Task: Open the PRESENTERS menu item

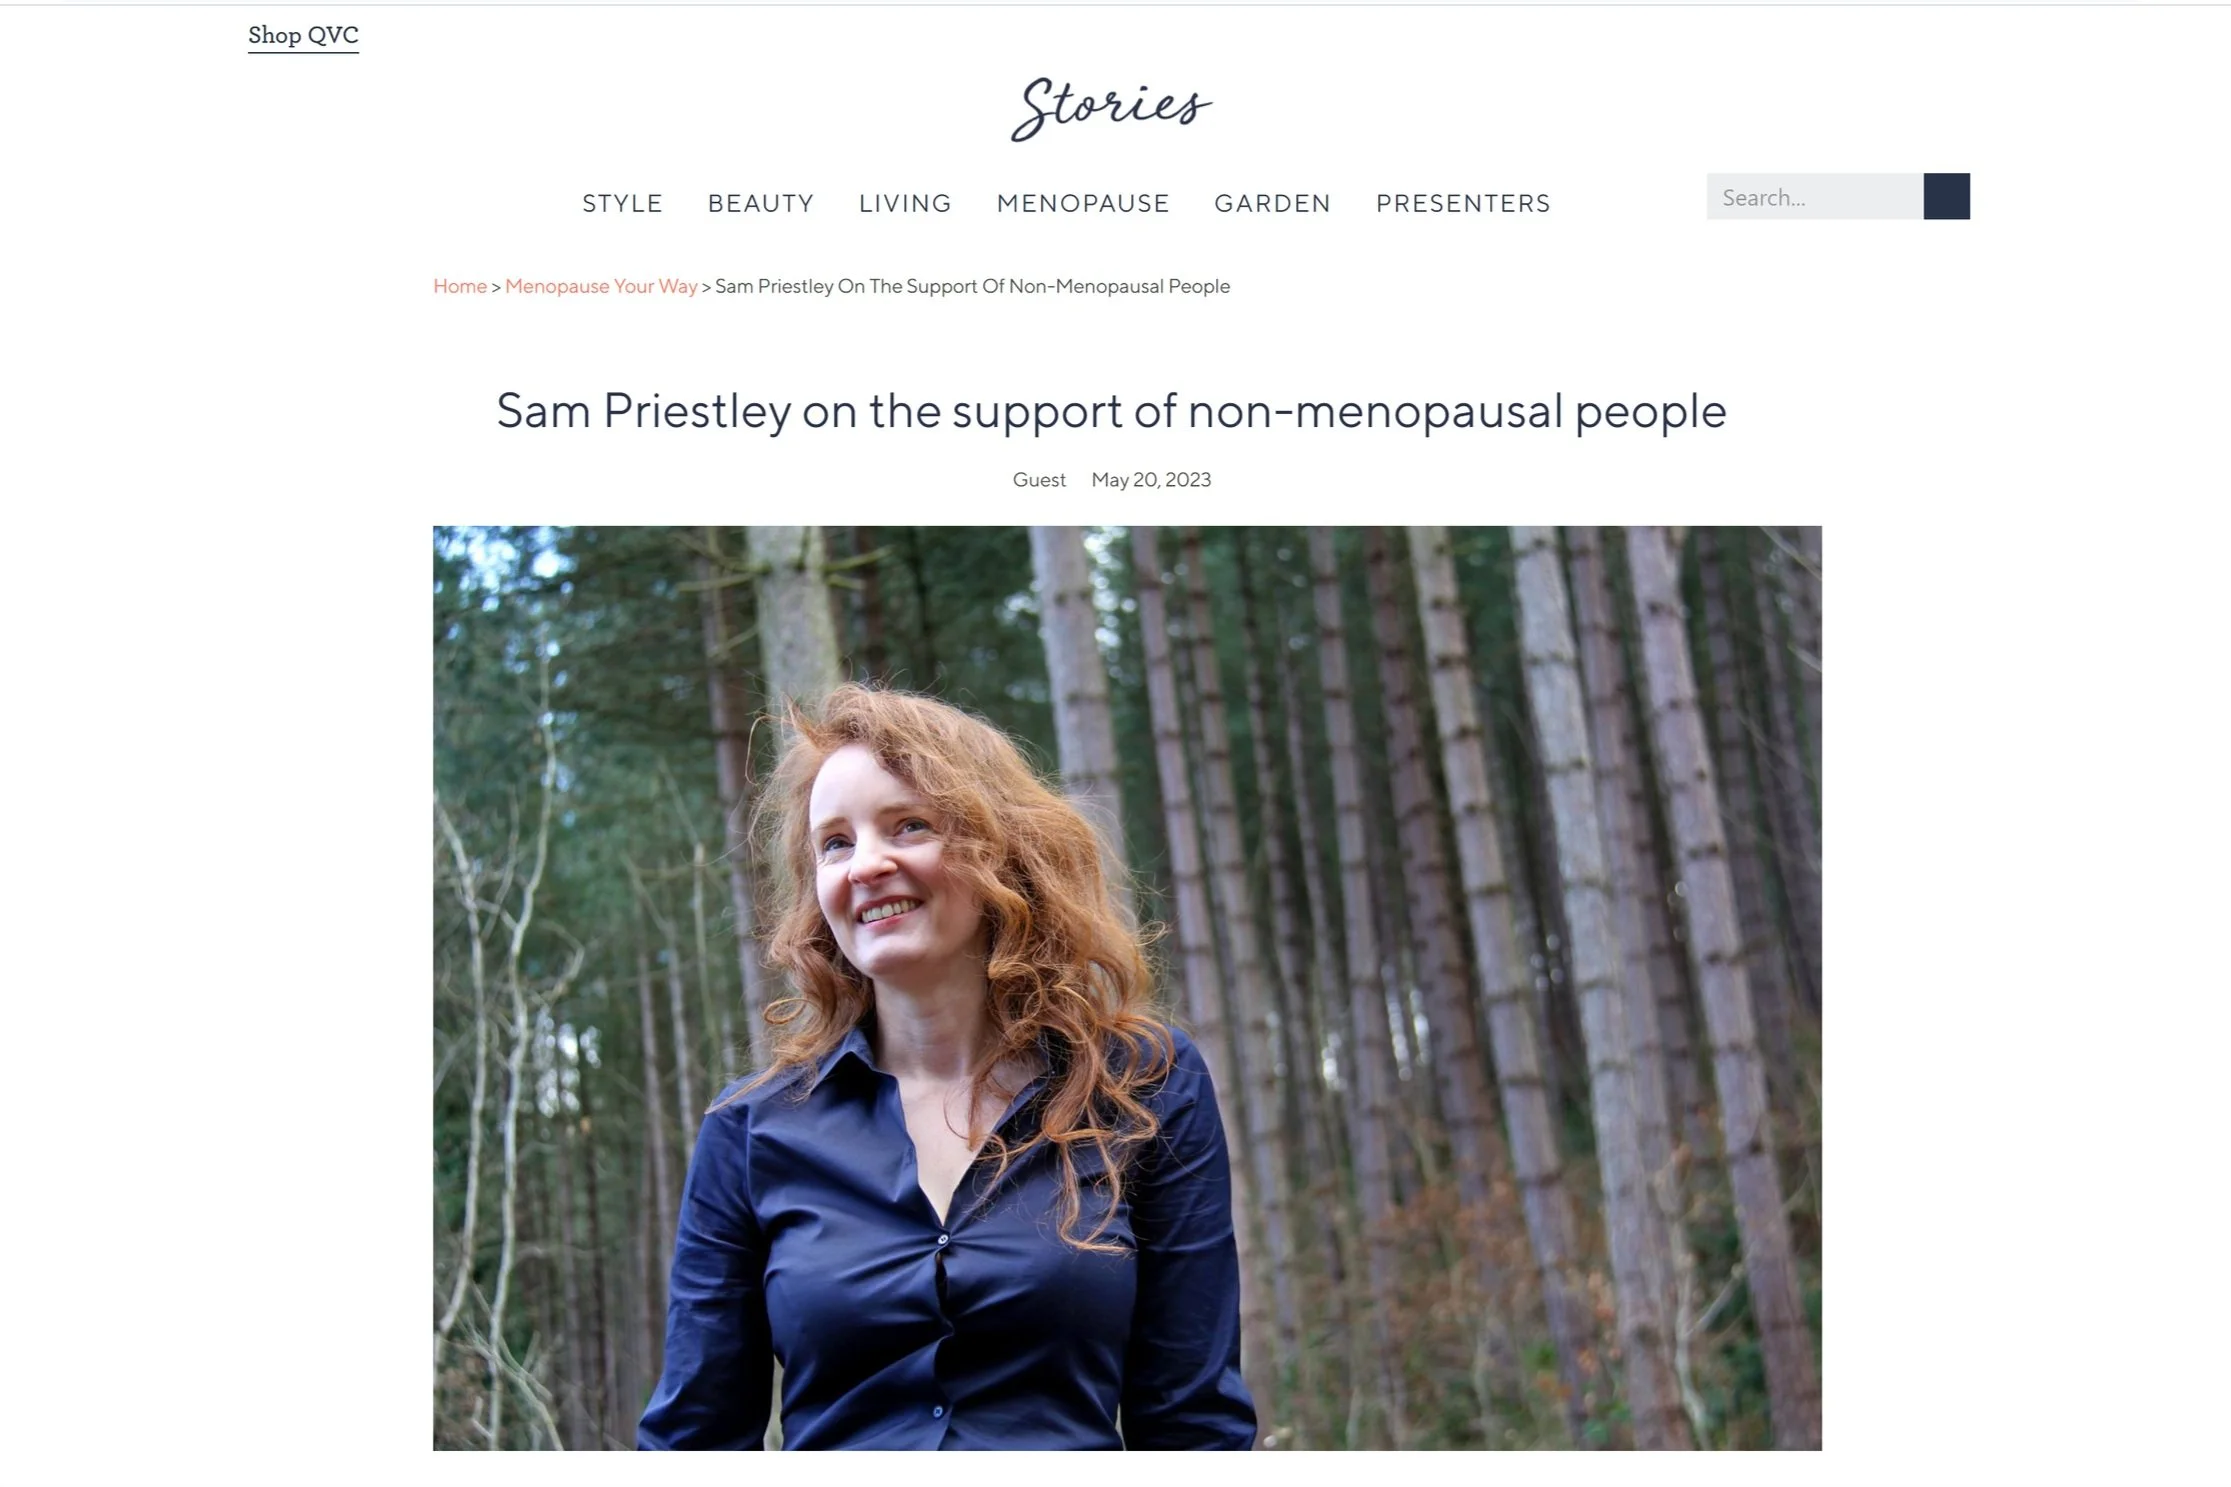Action: 1463,203
